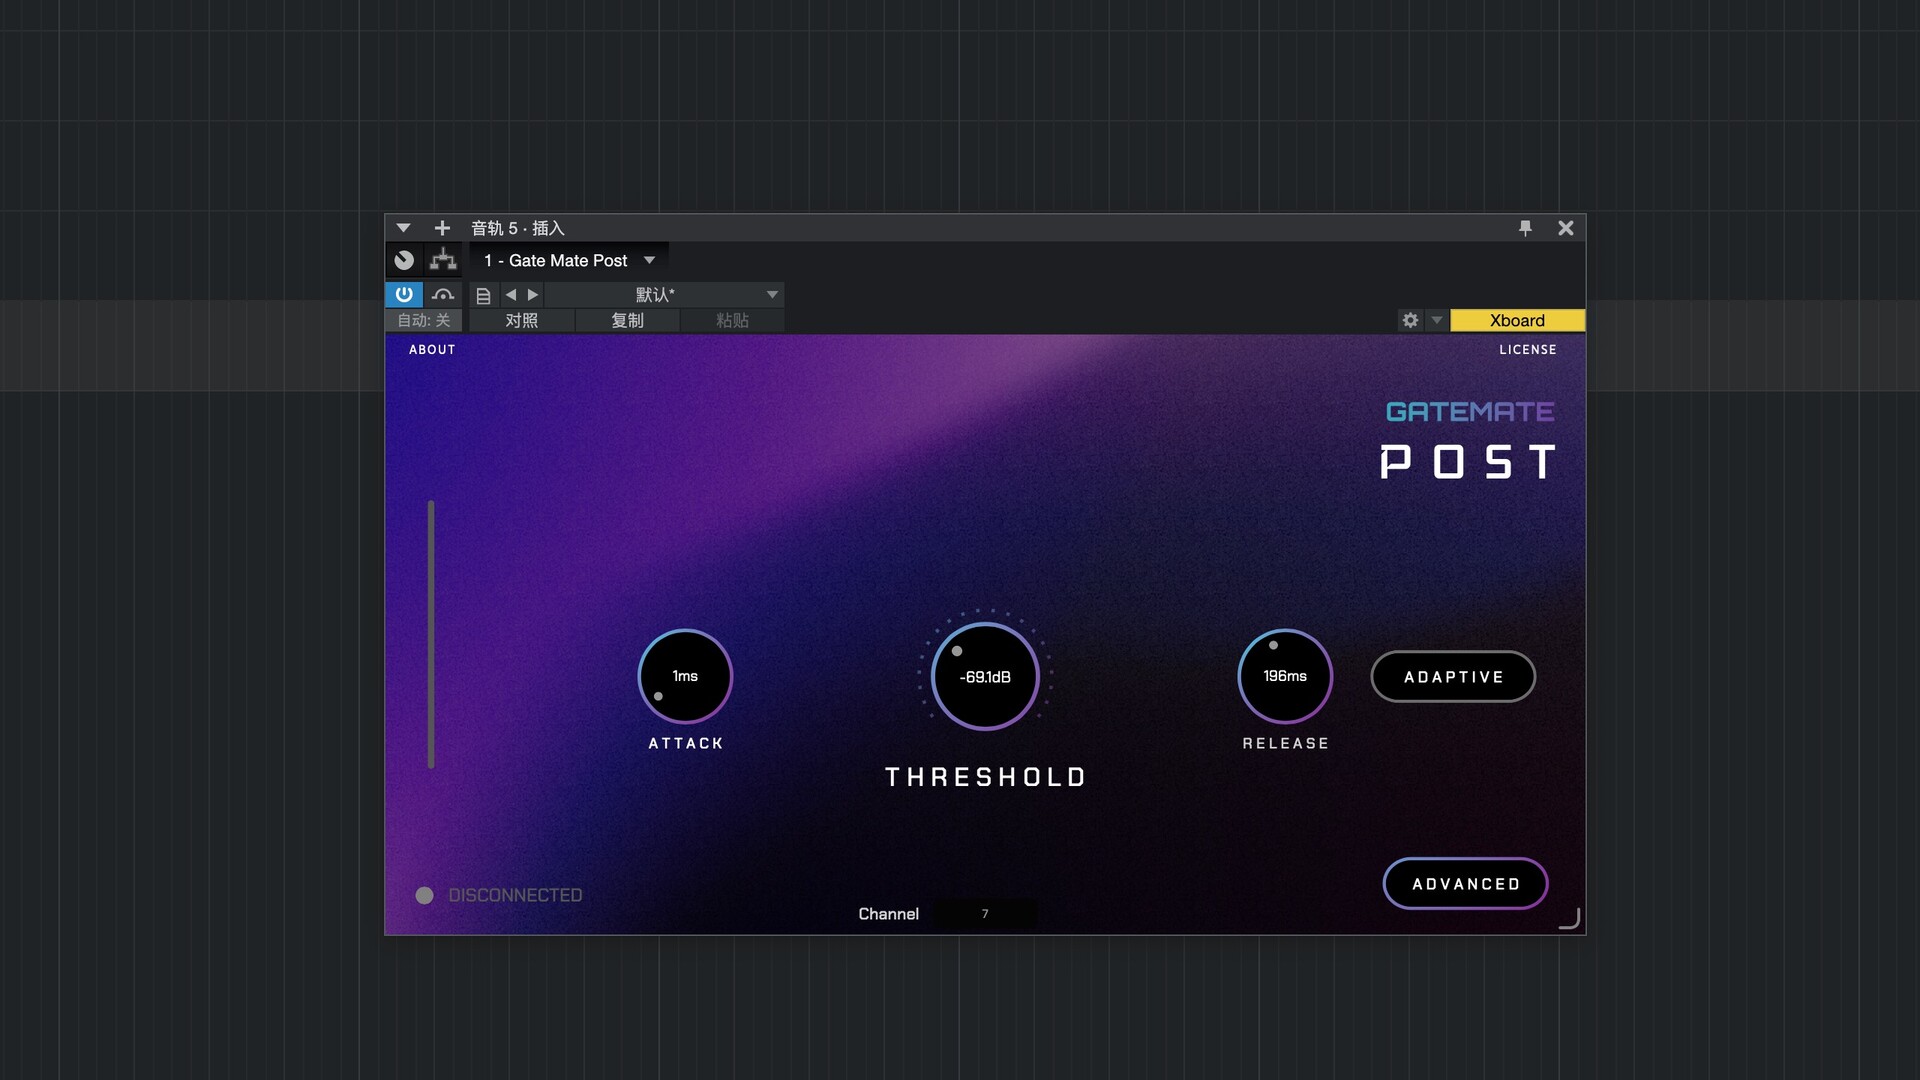The height and width of the screenshot is (1080, 1920).
Task: Click the Release knob showing 196ms
Action: point(1285,676)
